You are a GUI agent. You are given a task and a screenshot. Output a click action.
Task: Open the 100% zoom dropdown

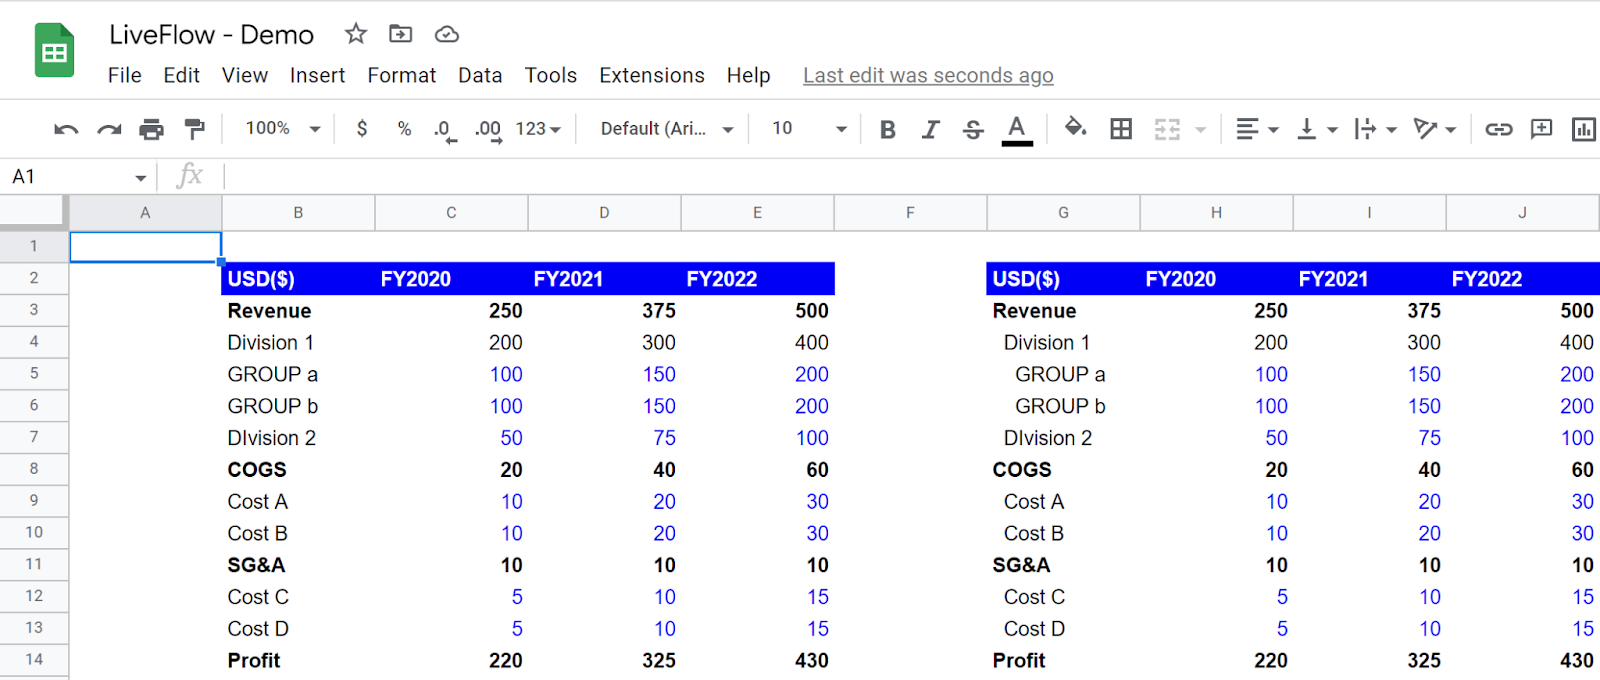(x=283, y=129)
